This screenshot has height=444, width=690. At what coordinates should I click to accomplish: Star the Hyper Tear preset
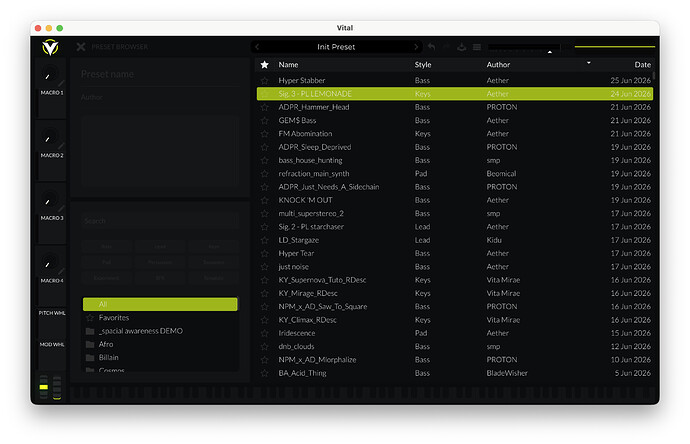point(264,253)
